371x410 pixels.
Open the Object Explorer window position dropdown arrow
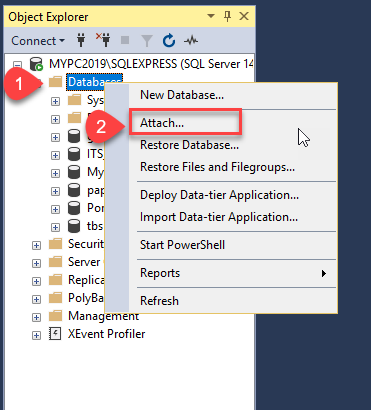pyautogui.click(x=211, y=16)
